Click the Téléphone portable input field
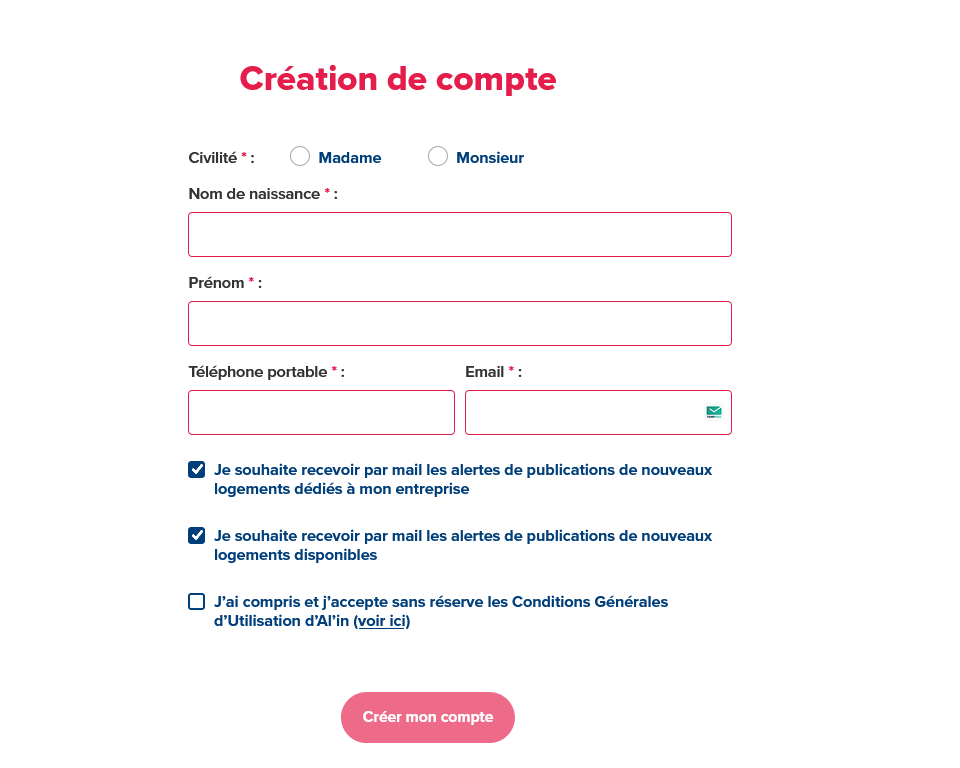 tap(321, 412)
